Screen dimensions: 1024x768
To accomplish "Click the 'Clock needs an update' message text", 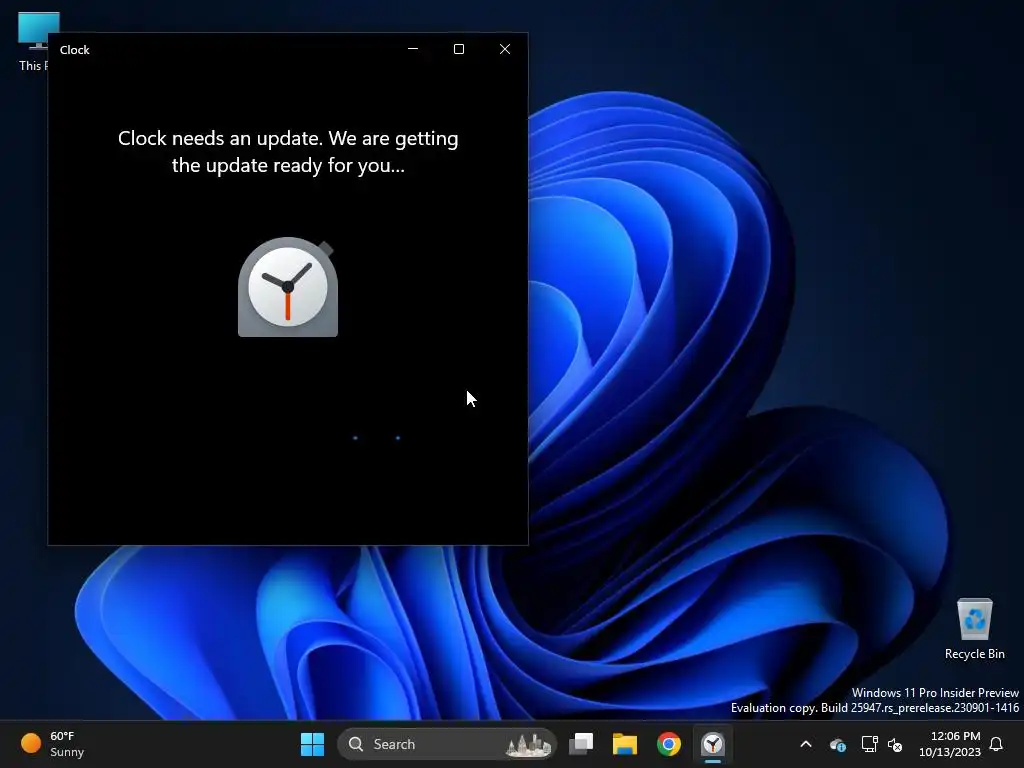I will (x=288, y=152).
